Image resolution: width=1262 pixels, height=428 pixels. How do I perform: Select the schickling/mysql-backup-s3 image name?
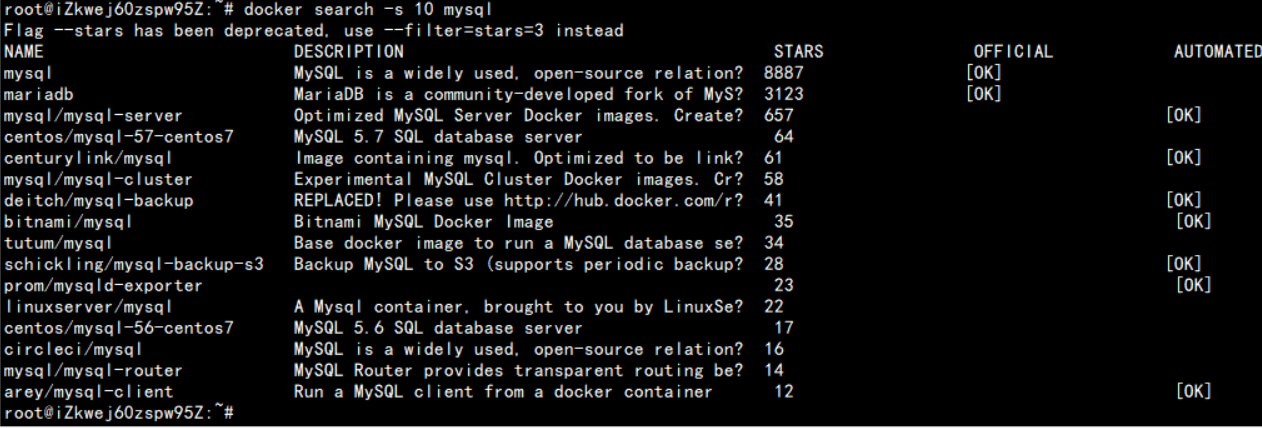(133, 264)
